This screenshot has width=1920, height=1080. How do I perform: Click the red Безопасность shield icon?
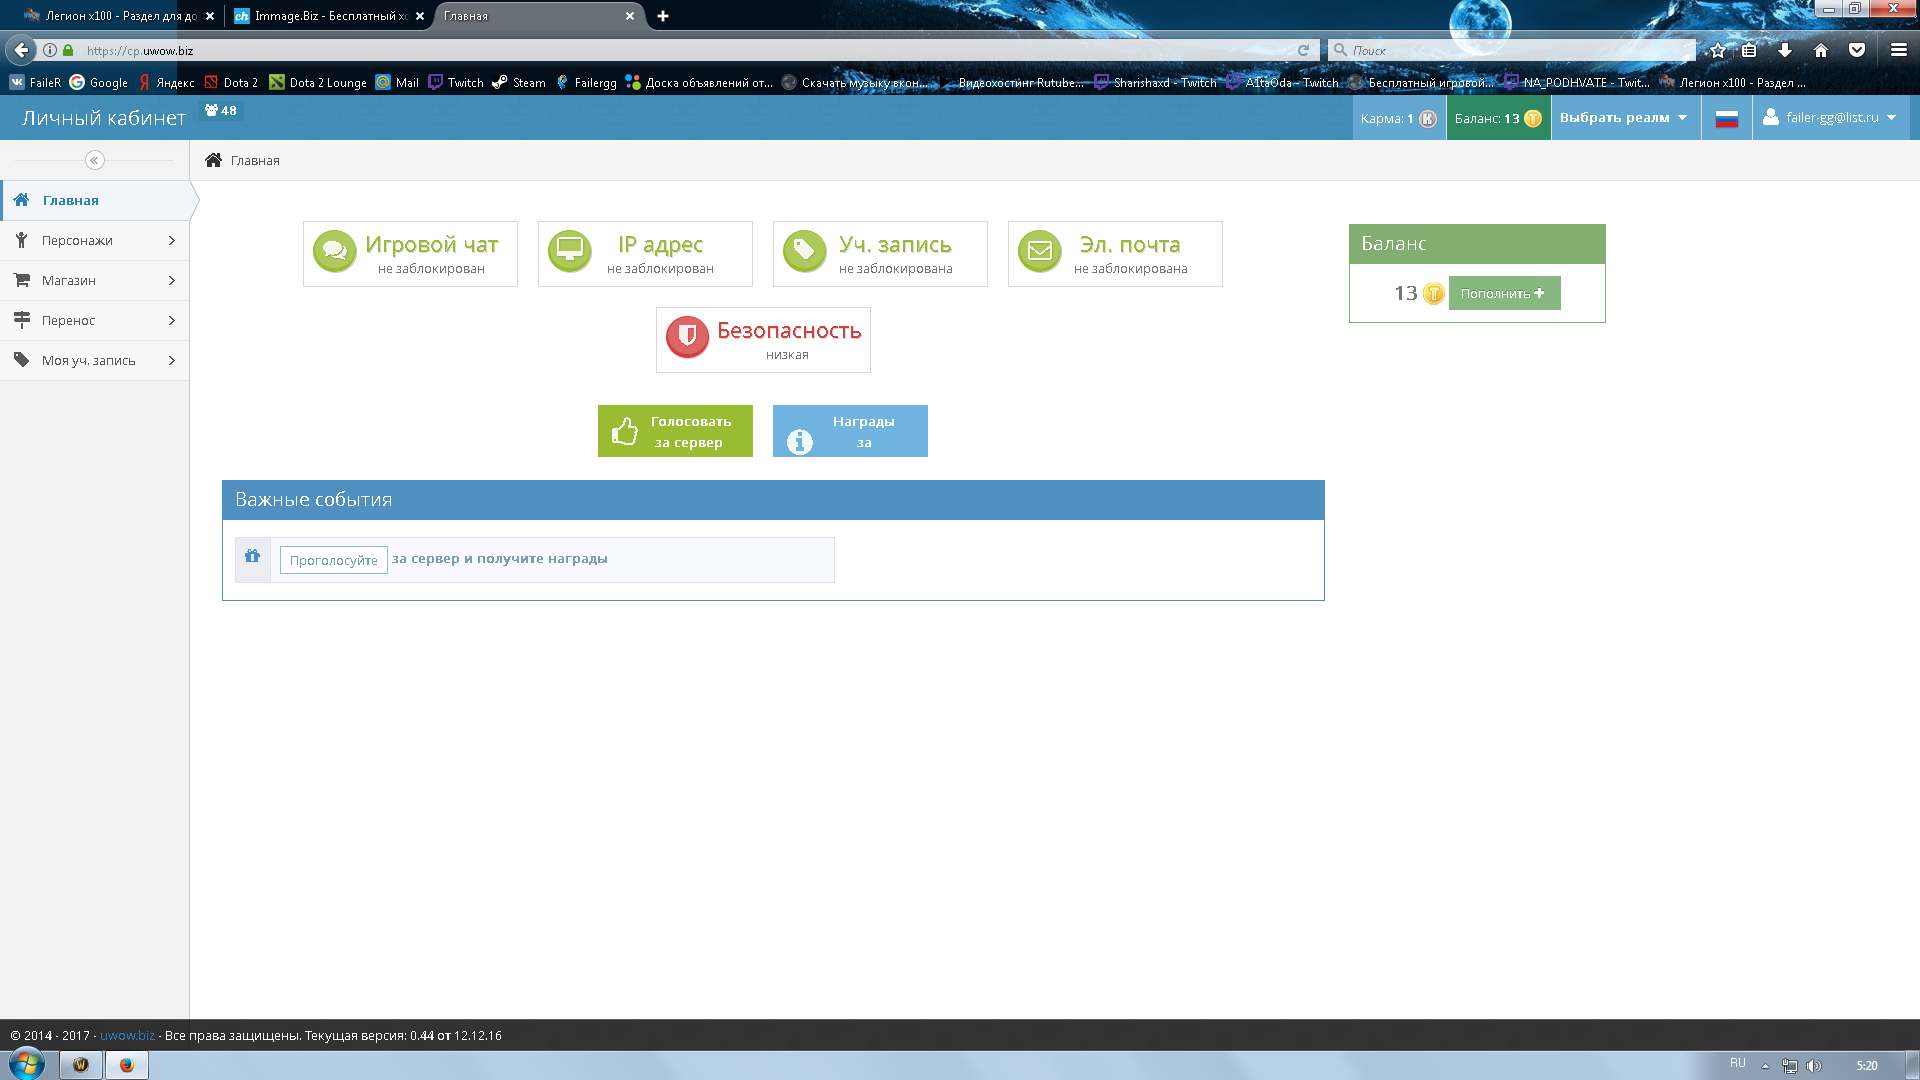click(687, 337)
